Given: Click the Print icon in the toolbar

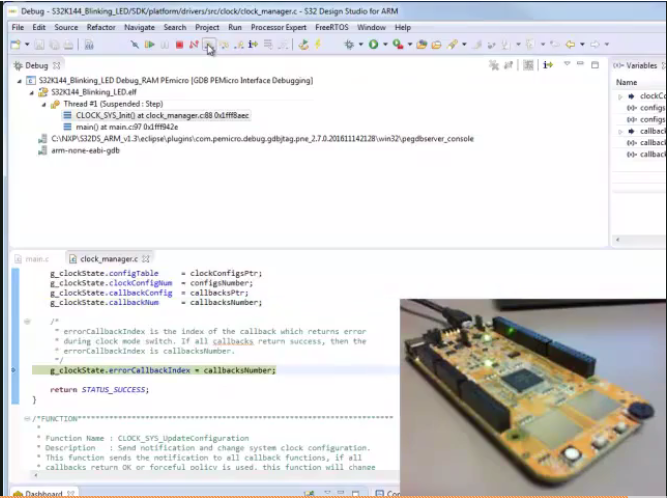Looking at the screenshot, I should 68,44.
